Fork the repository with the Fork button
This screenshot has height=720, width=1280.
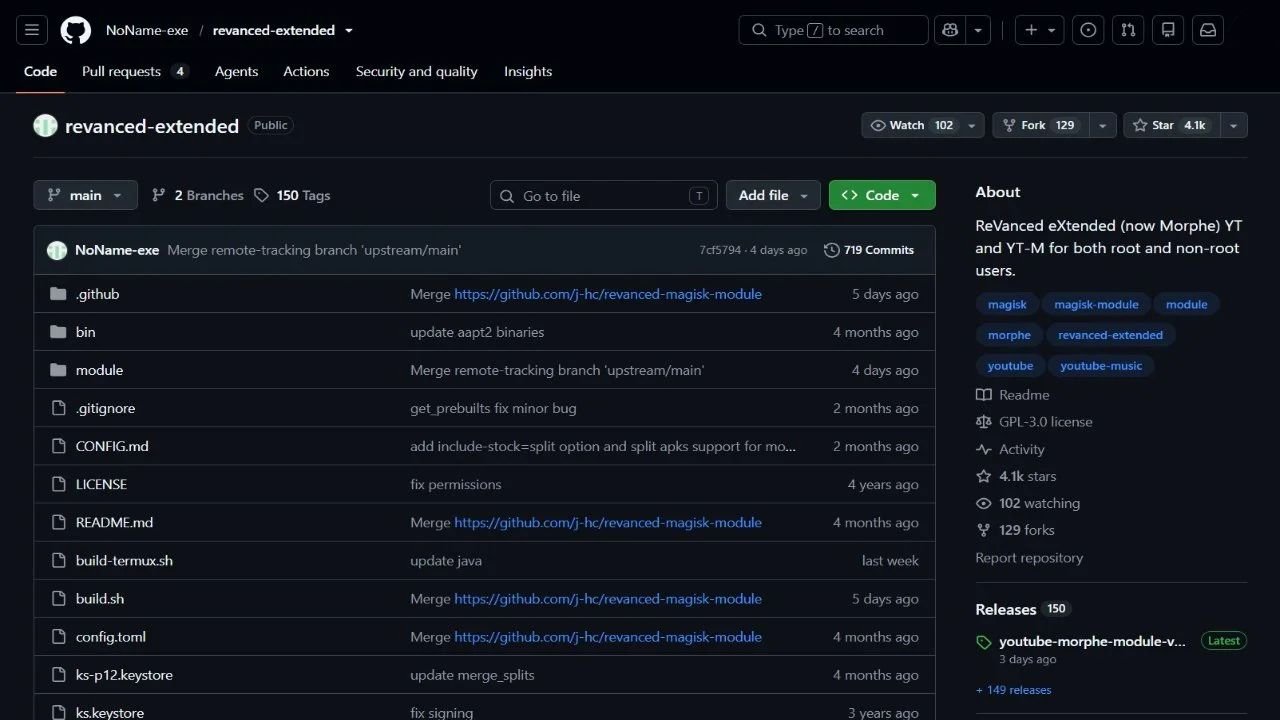[x=1040, y=125]
